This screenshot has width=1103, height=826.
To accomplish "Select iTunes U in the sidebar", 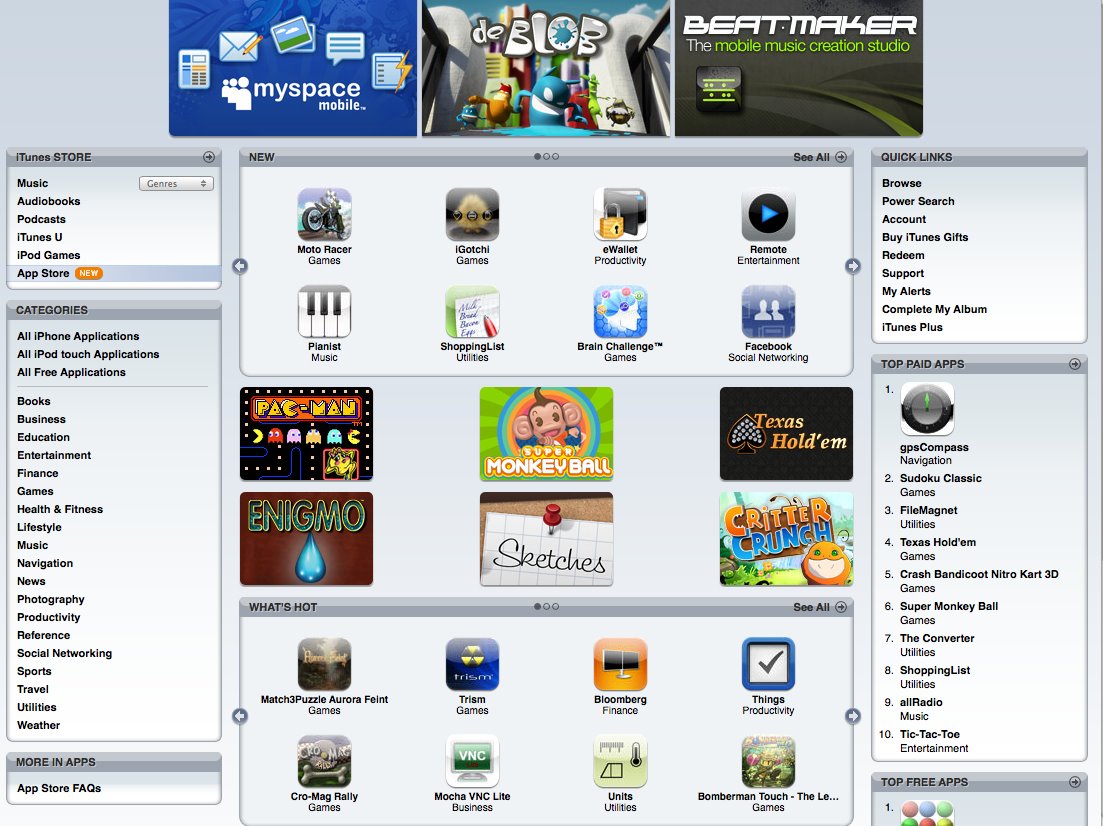I will click(39, 237).
